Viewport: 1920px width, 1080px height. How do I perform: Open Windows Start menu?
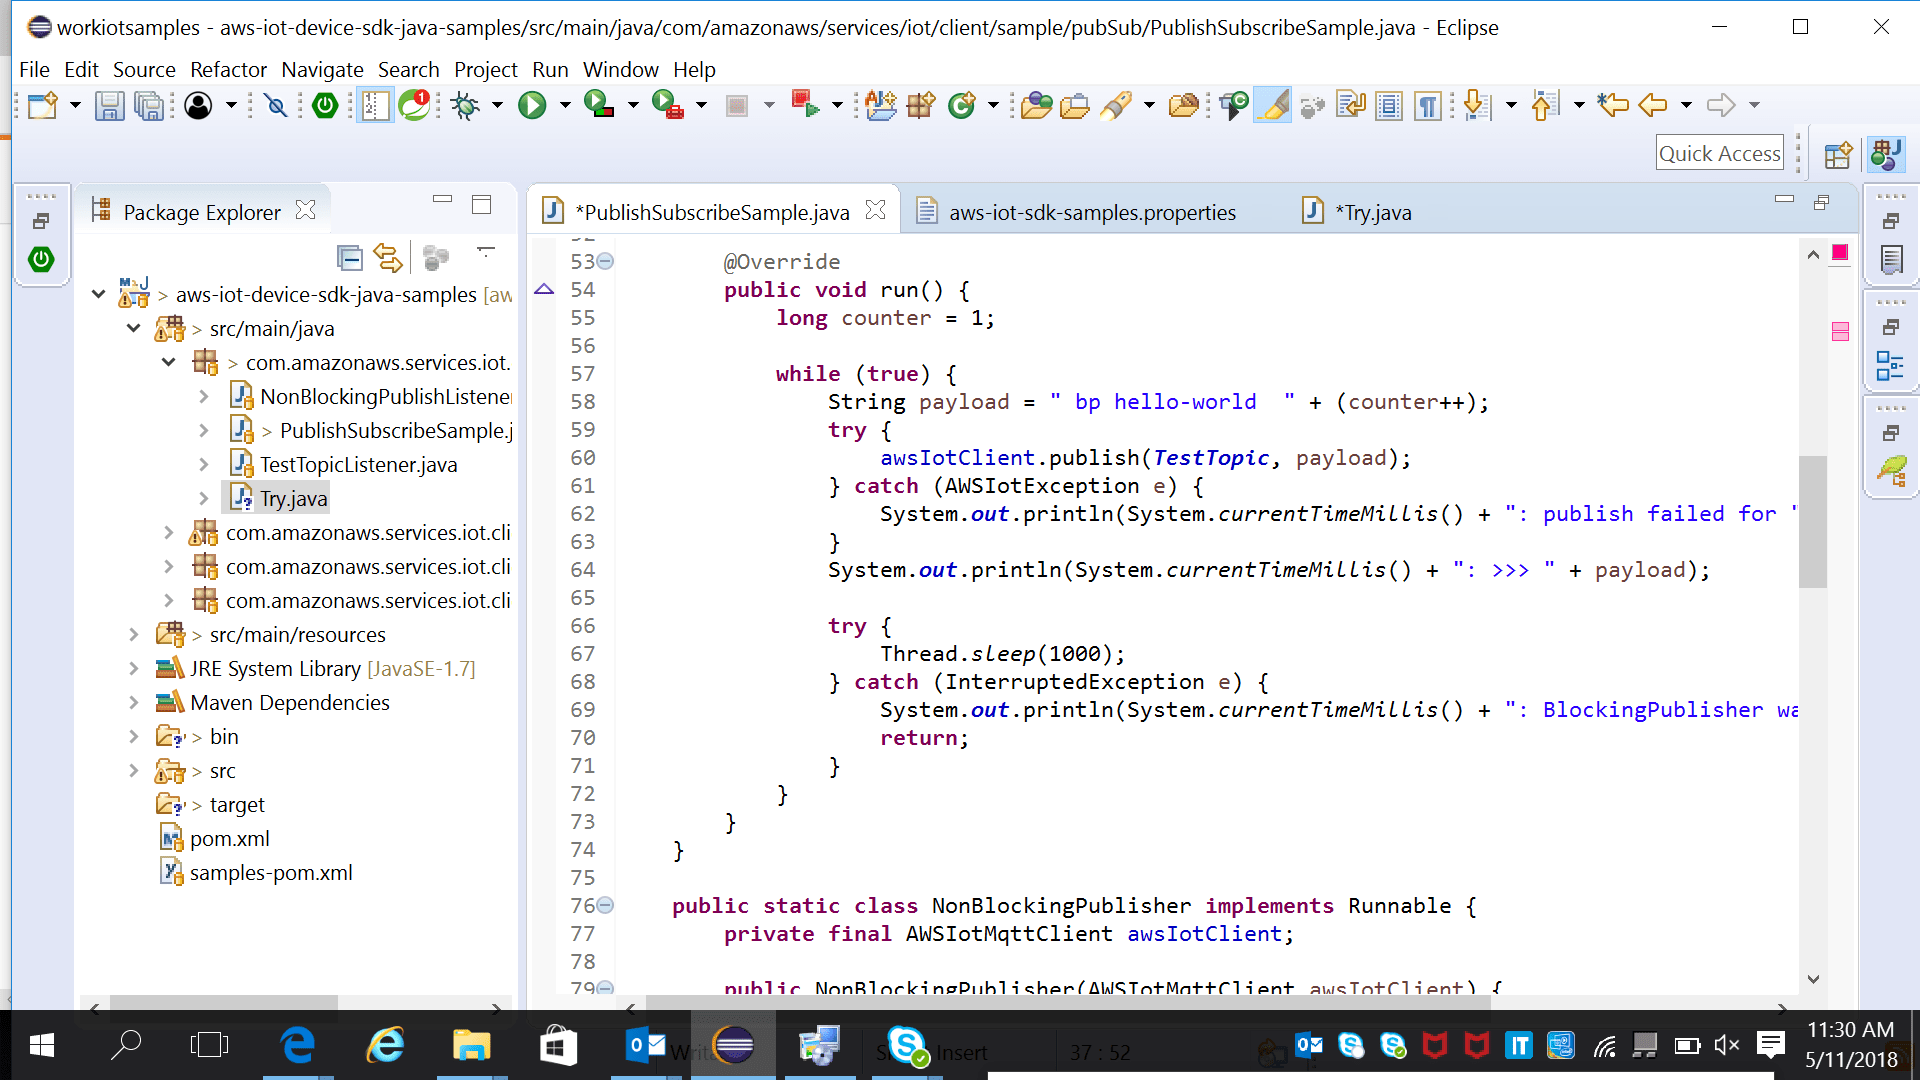41,1045
